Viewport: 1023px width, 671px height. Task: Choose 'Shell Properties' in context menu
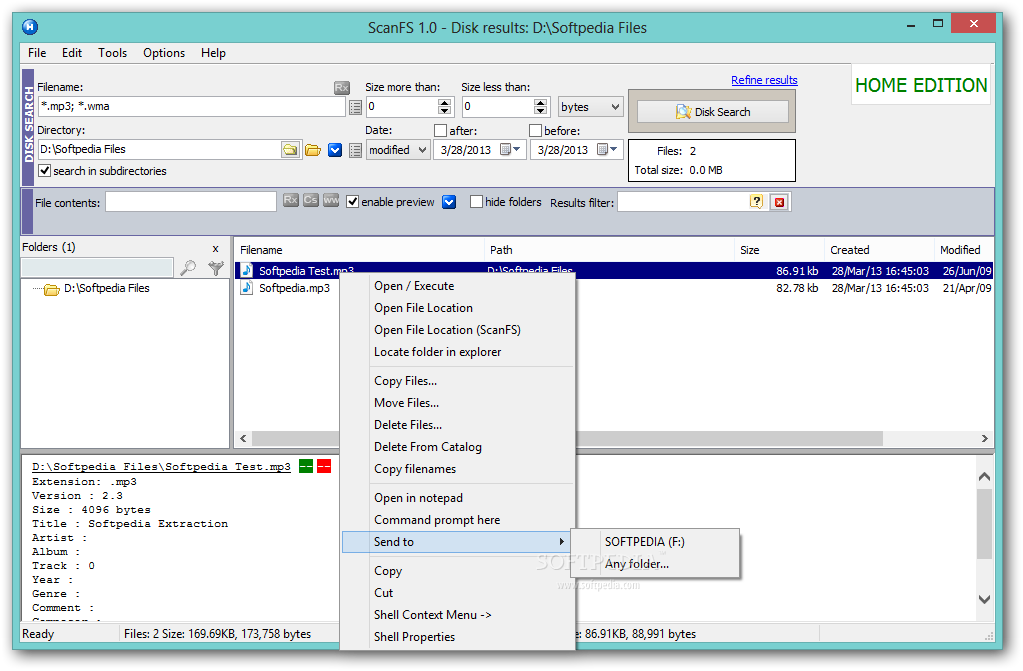click(x=457, y=636)
